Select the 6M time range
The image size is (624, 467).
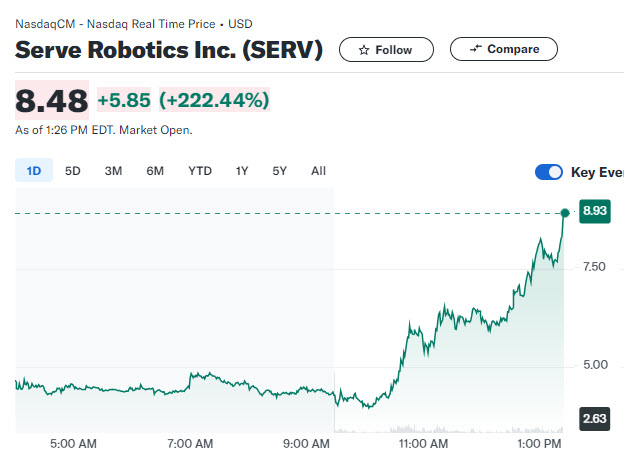[x=155, y=171]
